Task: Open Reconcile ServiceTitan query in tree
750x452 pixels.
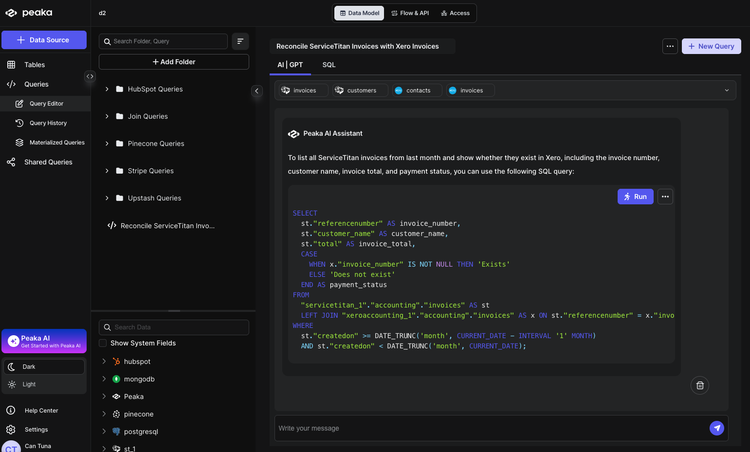Action: tap(167, 226)
